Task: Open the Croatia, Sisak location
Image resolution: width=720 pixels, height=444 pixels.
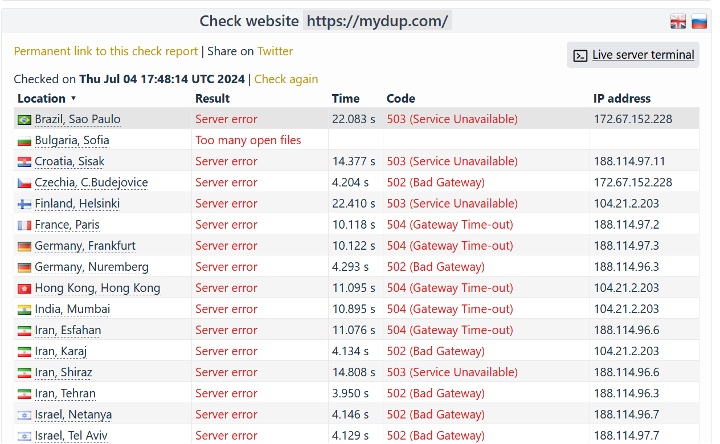Action: 69,162
